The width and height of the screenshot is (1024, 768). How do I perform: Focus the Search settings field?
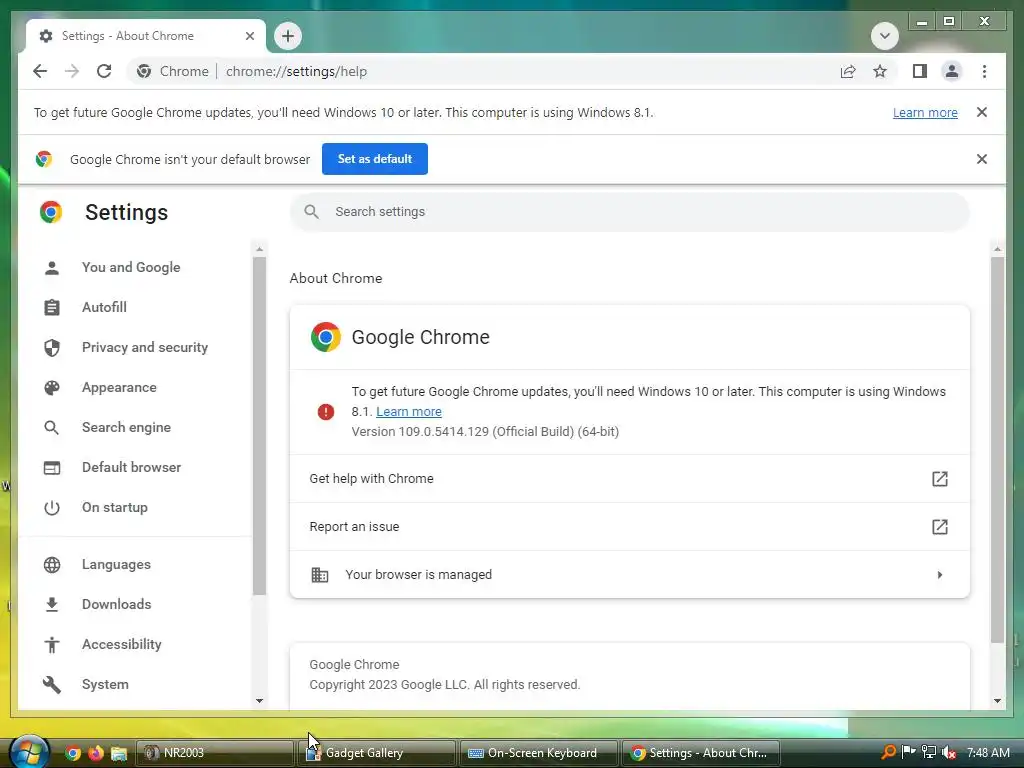coord(630,212)
